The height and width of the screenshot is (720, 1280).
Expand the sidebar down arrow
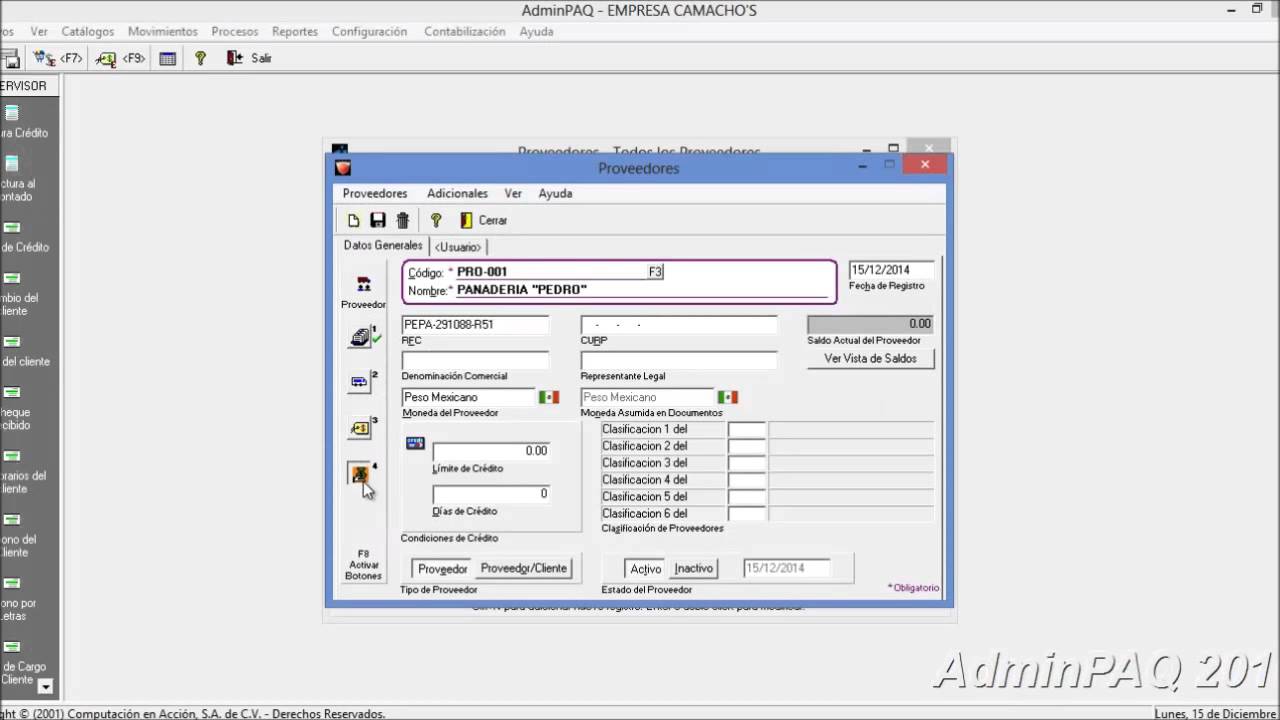tap(44, 686)
